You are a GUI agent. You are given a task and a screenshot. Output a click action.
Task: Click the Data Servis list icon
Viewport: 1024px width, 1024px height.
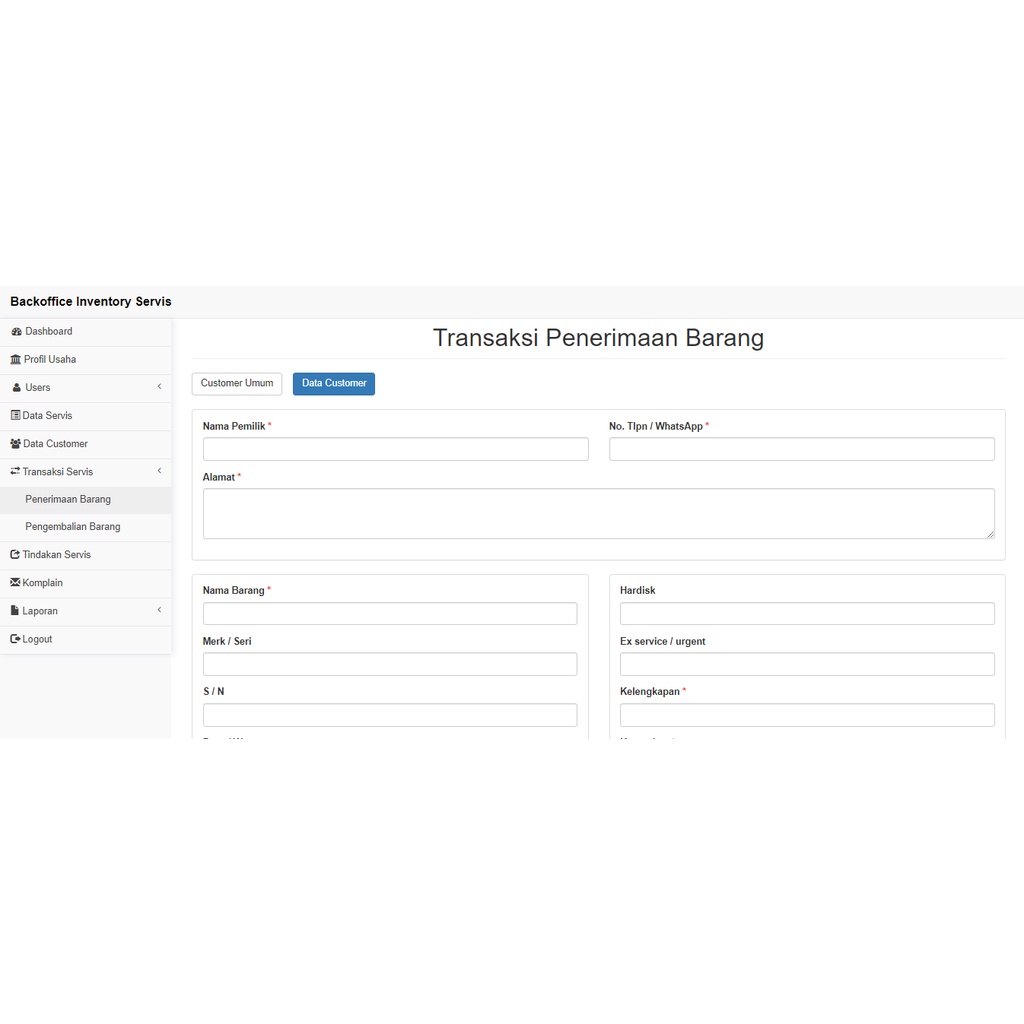16,415
